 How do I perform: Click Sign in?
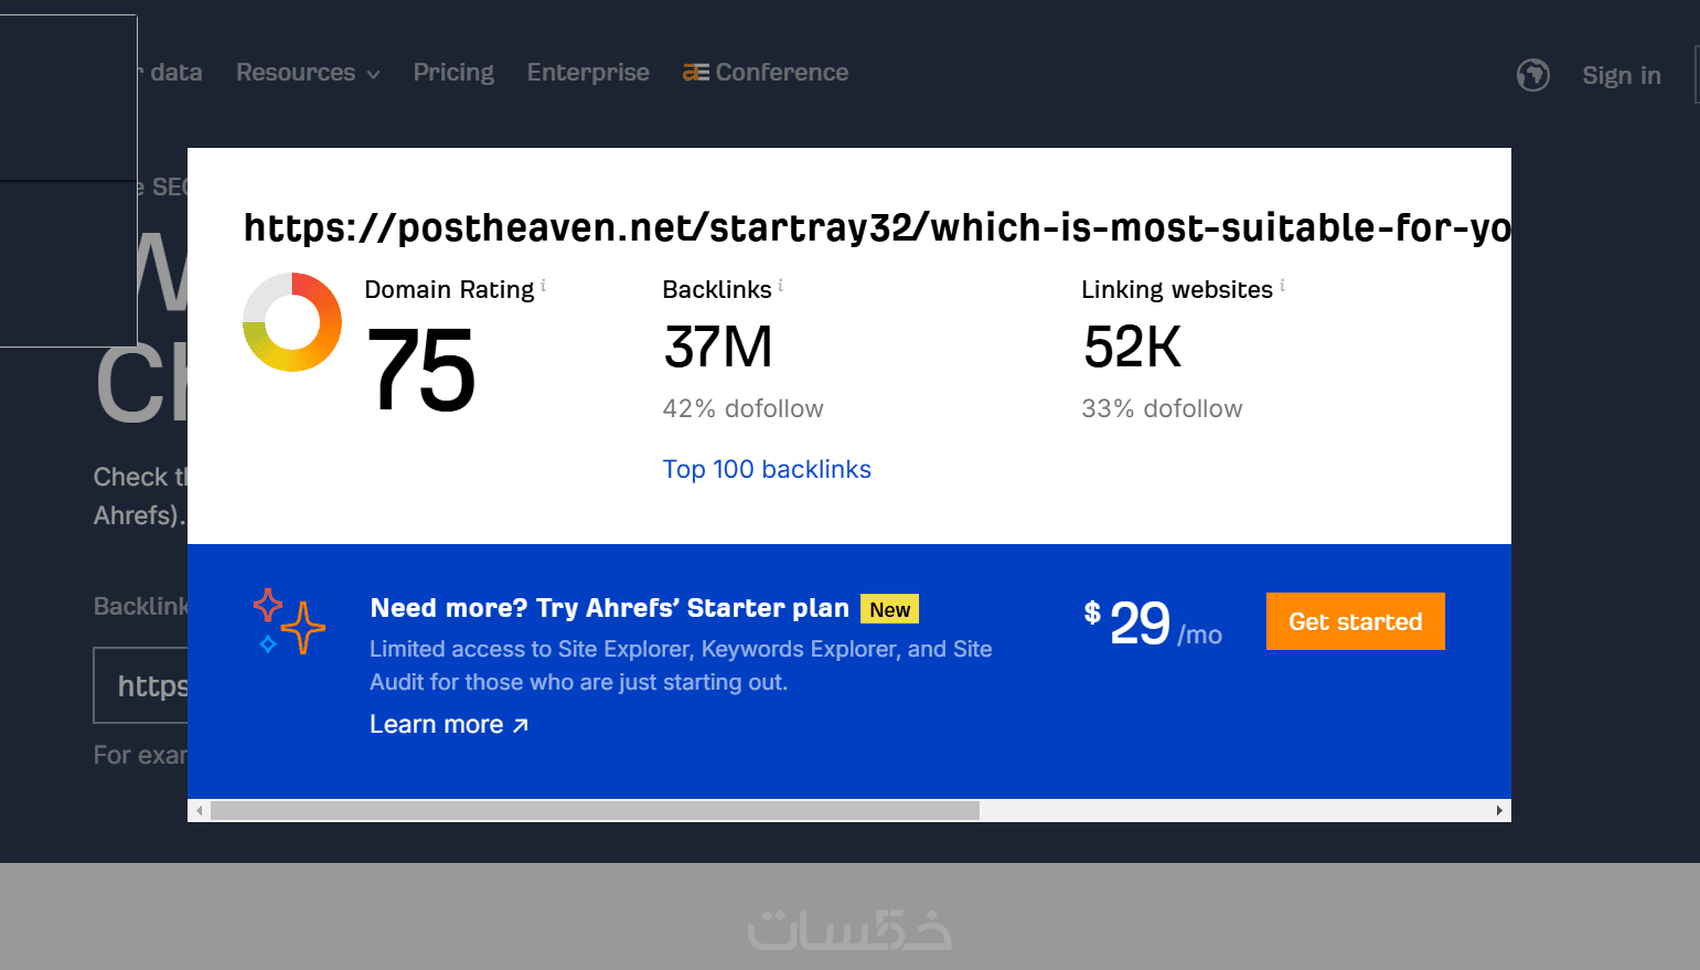pos(1621,75)
